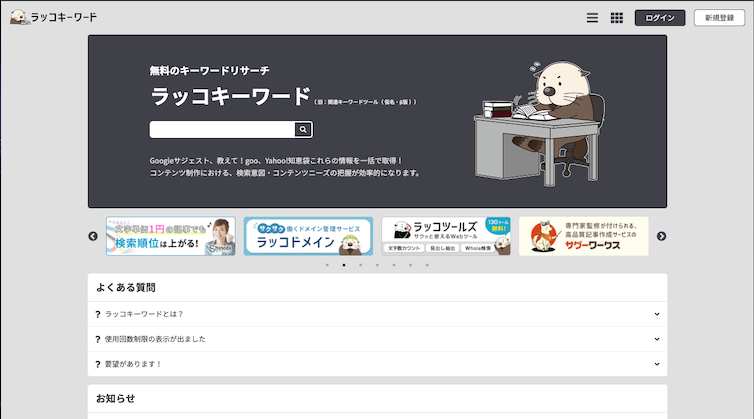Click the 新規登録 button
Image resolution: width=754 pixels, height=419 pixels.
click(719, 18)
